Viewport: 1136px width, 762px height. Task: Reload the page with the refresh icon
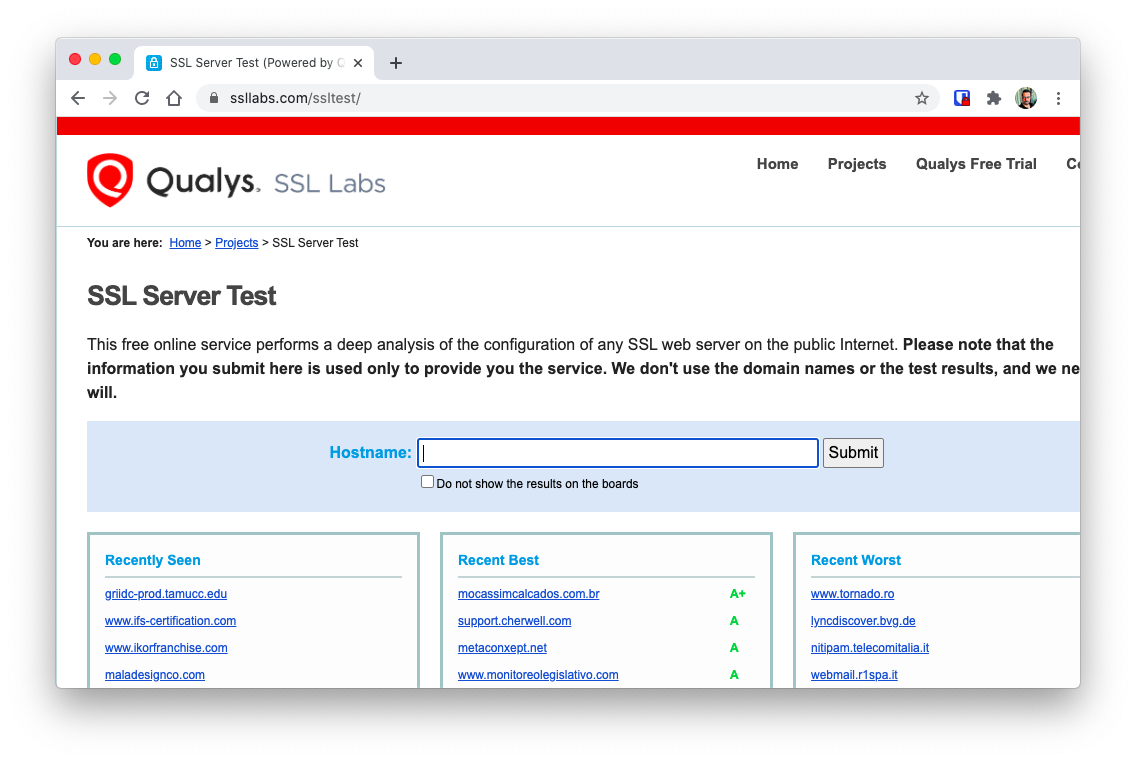click(142, 98)
